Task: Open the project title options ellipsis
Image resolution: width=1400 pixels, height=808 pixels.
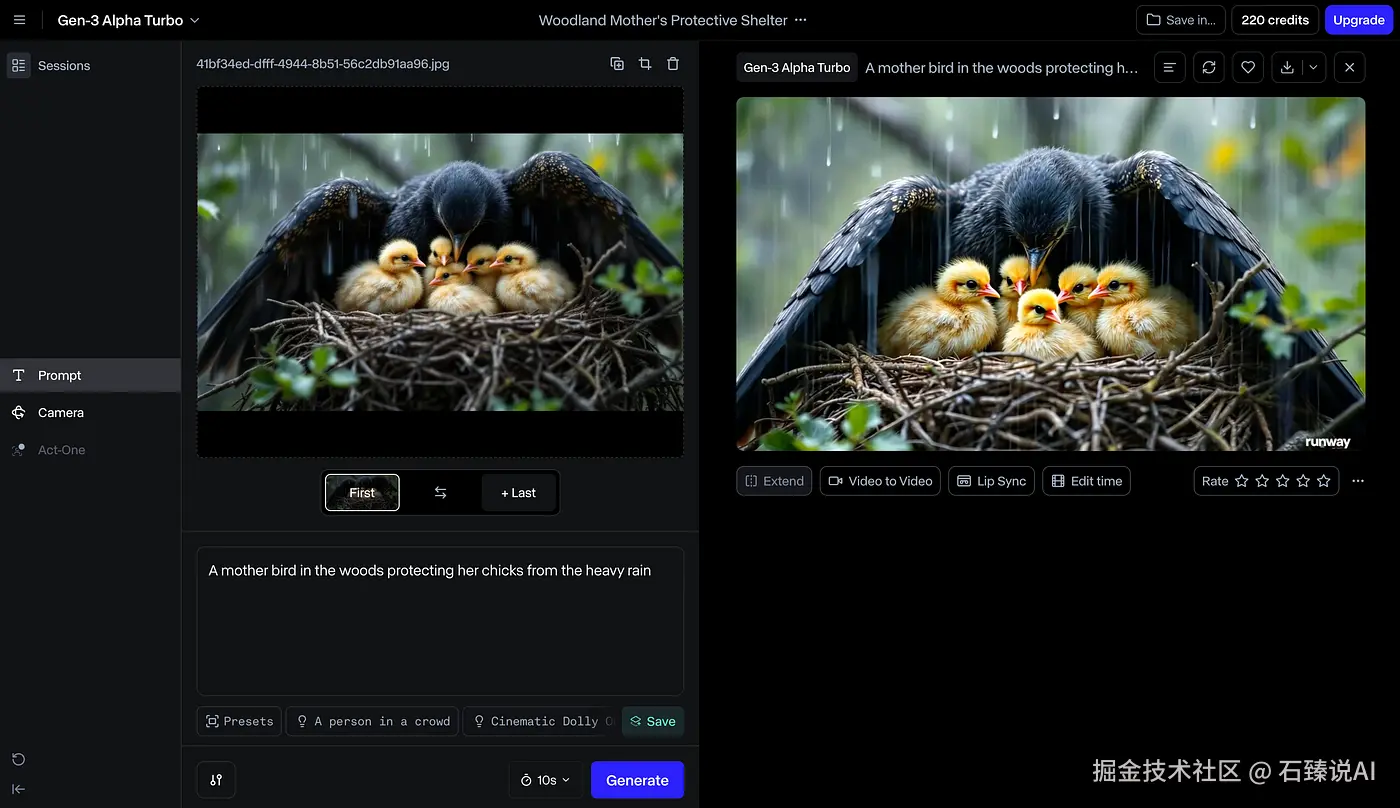Action: [x=800, y=20]
